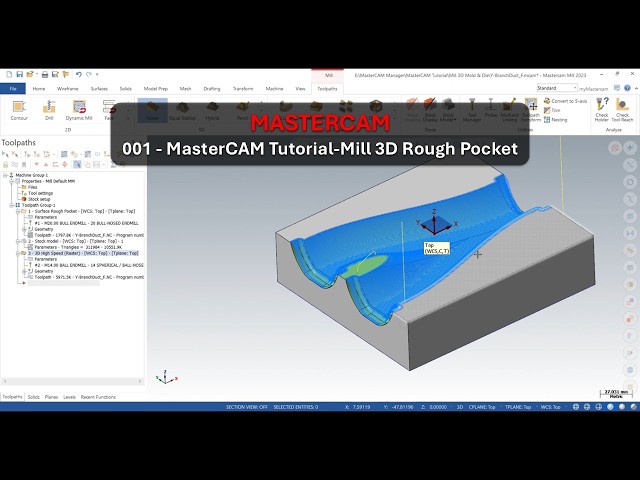The width and height of the screenshot is (640, 480).
Task: Toggle posting on selected operations
Action: pyautogui.click(x=24, y=164)
